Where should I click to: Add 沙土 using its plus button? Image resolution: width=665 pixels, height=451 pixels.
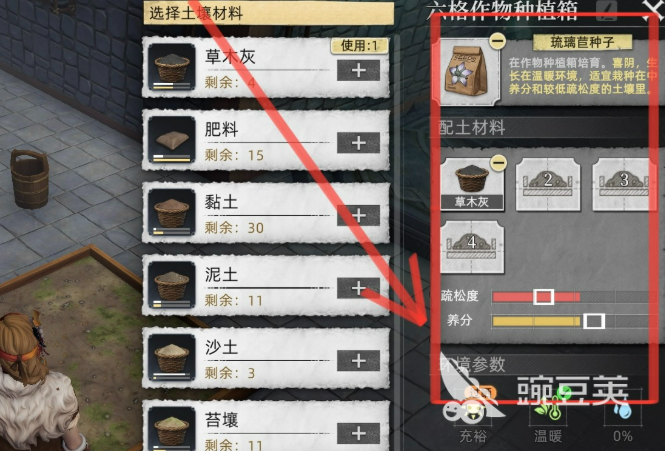coord(358,361)
